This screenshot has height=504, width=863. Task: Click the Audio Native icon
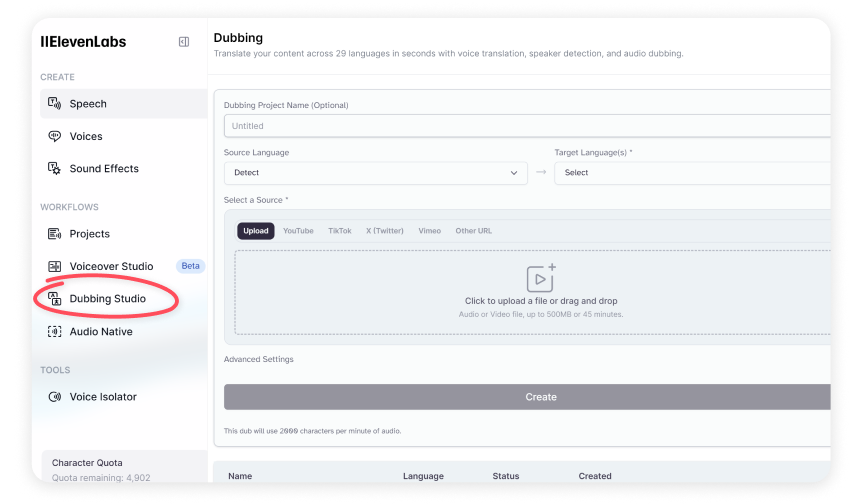(54, 331)
